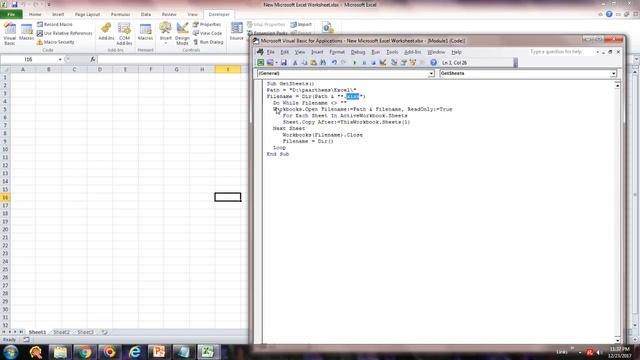The width and height of the screenshot is (640, 360).
Task: Open Project Explorer from VBA toolbar
Action: (394, 62)
